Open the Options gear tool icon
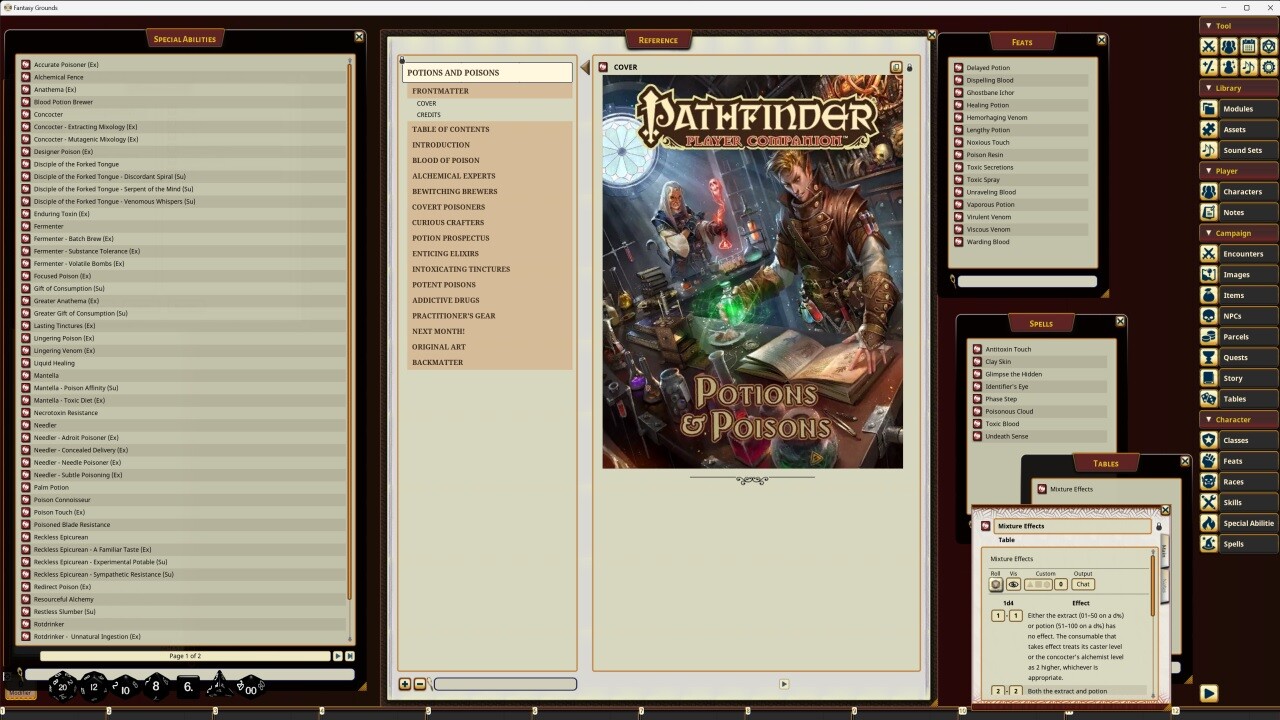Image resolution: width=1280 pixels, height=720 pixels. point(1269,67)
